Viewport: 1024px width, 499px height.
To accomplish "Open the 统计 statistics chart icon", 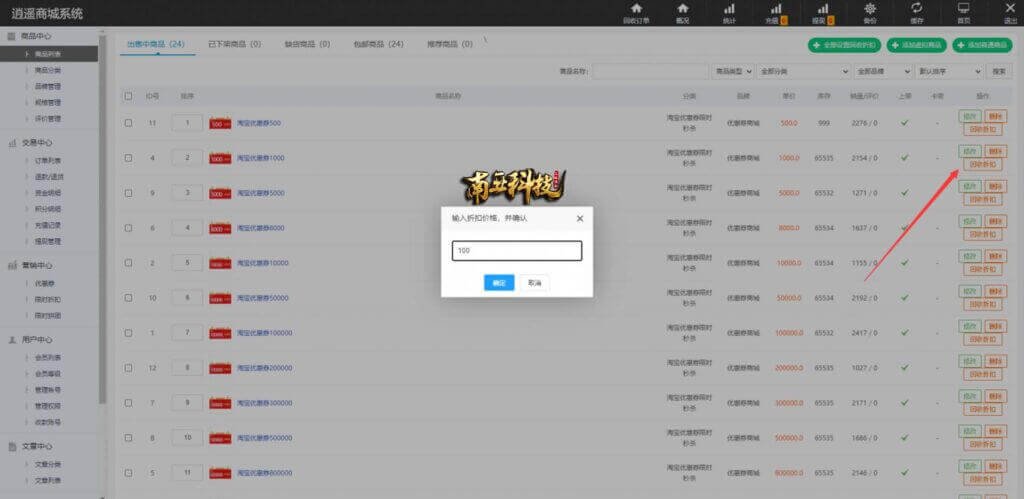I will pyautogui.click(x=729, y=9).
